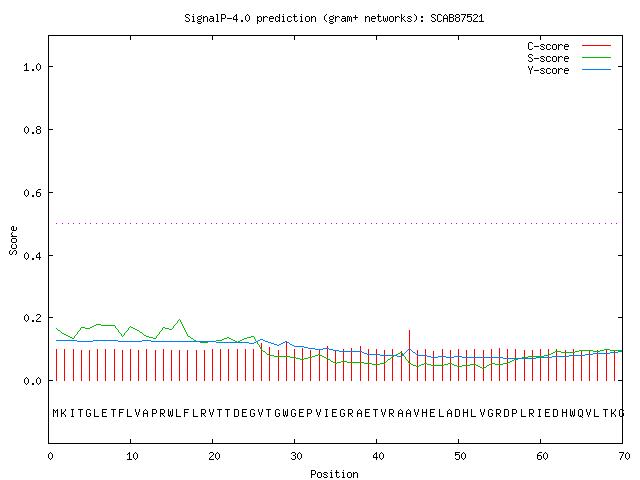Viewport: 640px width, 480px height.
Task: Click the blue Y-score legend line
Action: (596, 70)
